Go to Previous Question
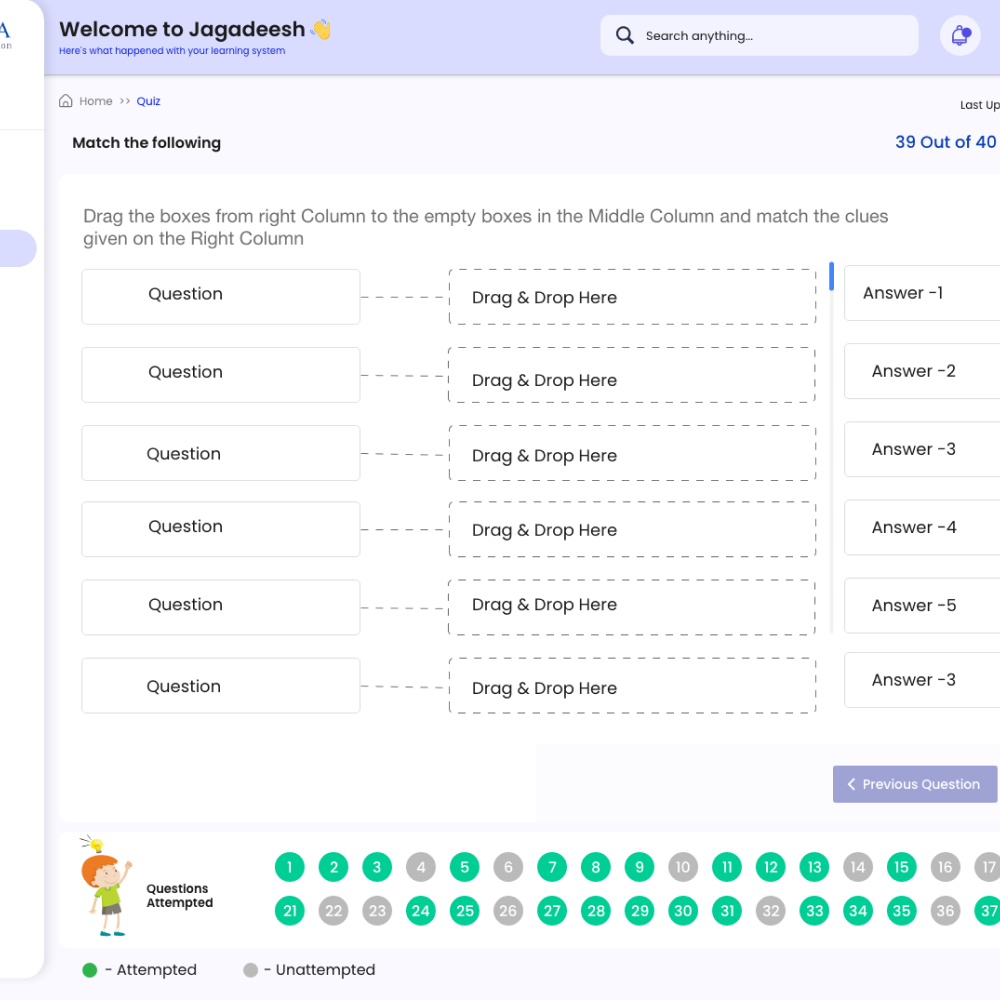The image size is (1000, 1000). [915, 784]
